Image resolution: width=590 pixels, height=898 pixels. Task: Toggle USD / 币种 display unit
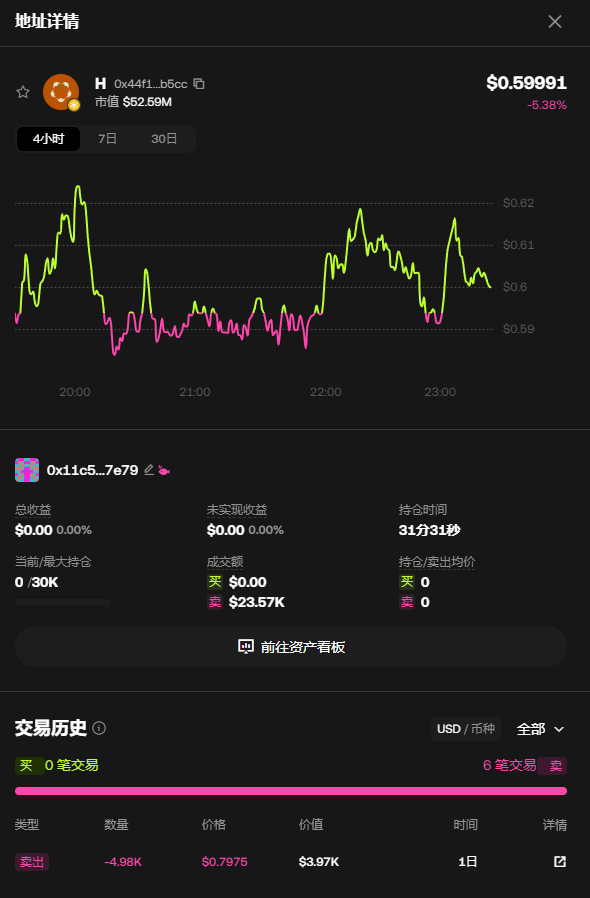point(466,728)
